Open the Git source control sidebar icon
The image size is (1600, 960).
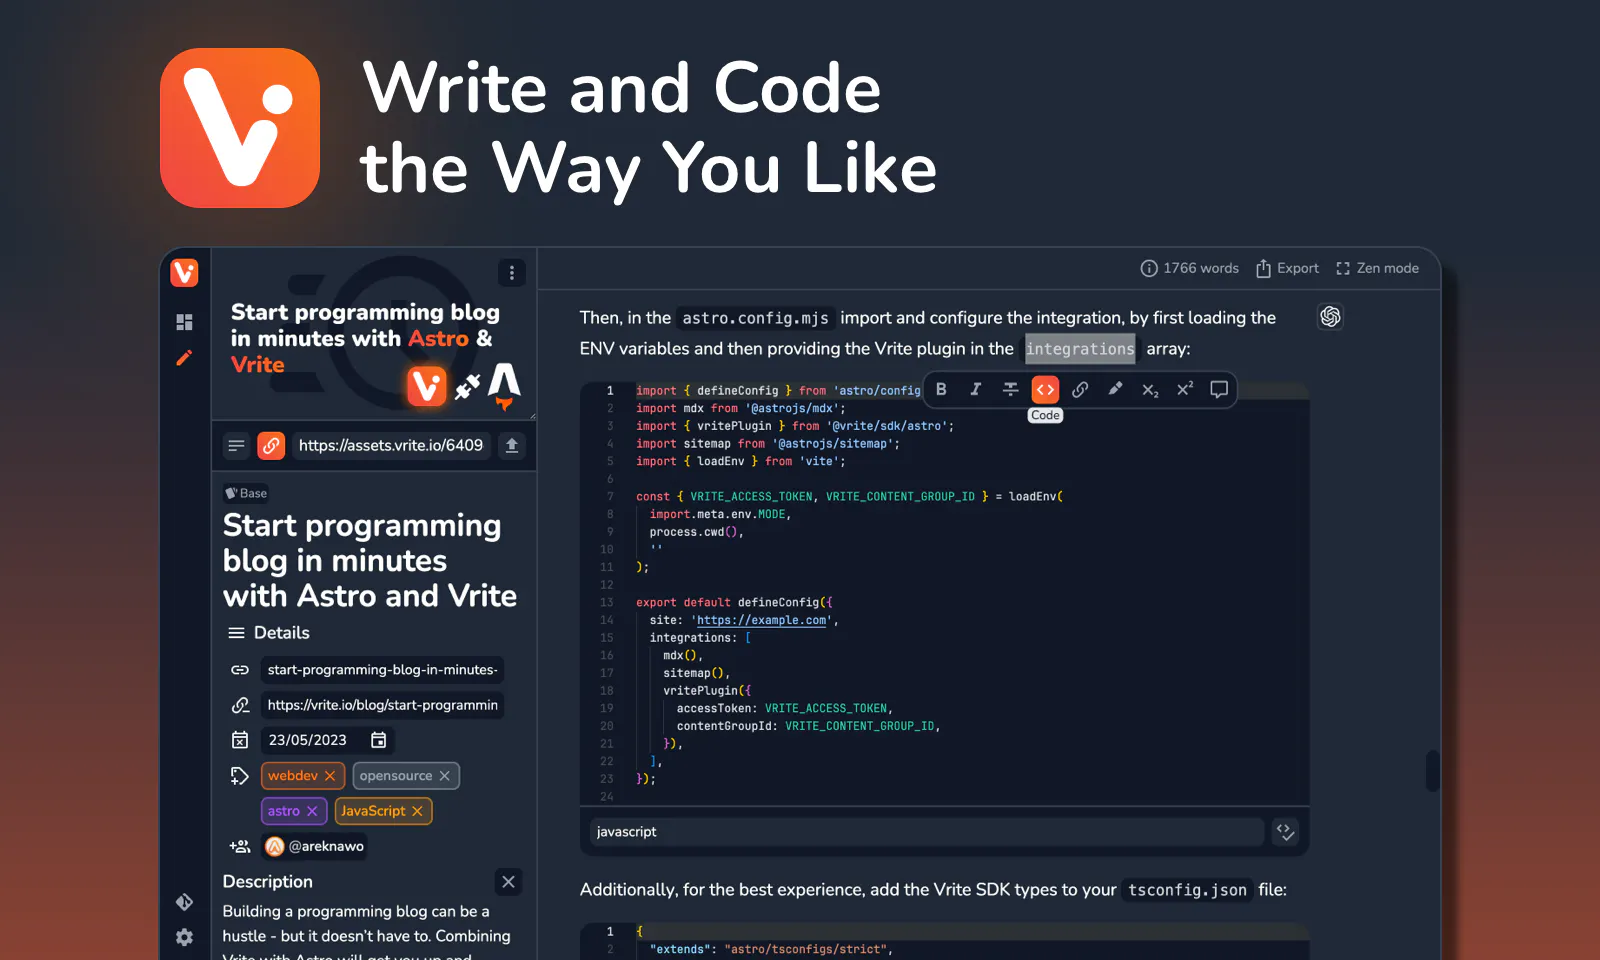click(184, 902)
